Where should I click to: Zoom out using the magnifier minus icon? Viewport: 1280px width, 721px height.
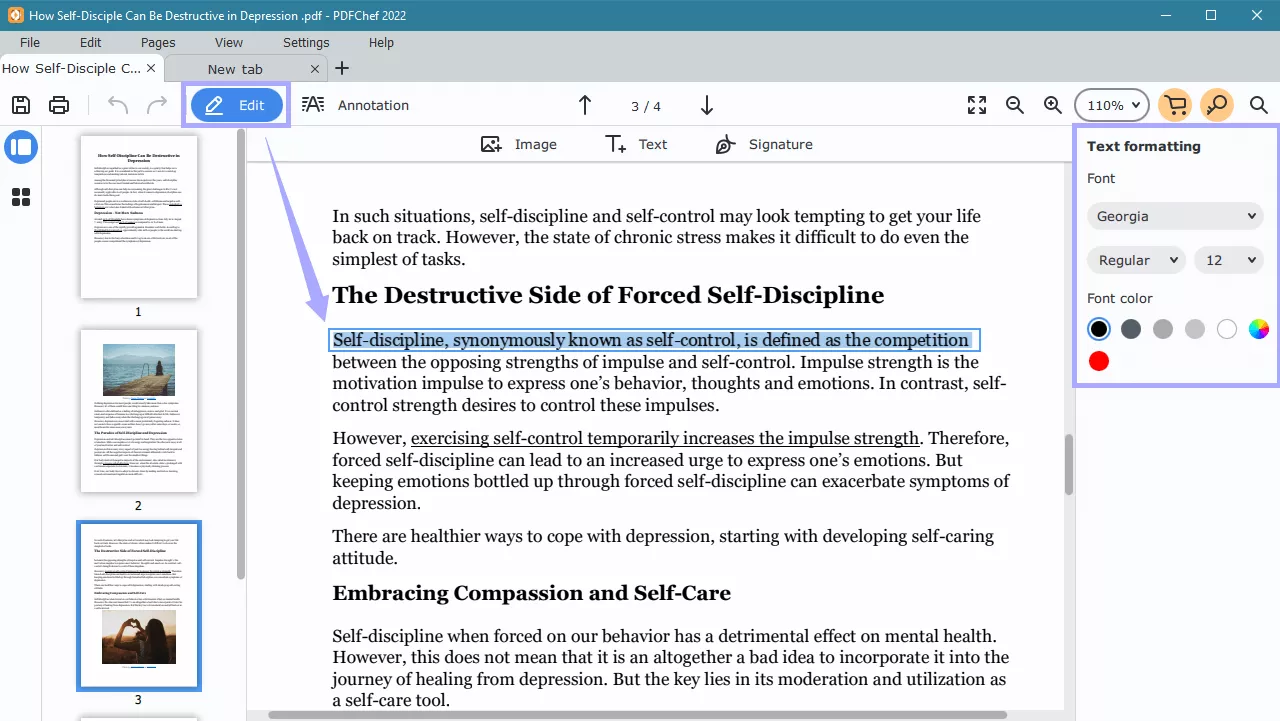pos(1014,105)
